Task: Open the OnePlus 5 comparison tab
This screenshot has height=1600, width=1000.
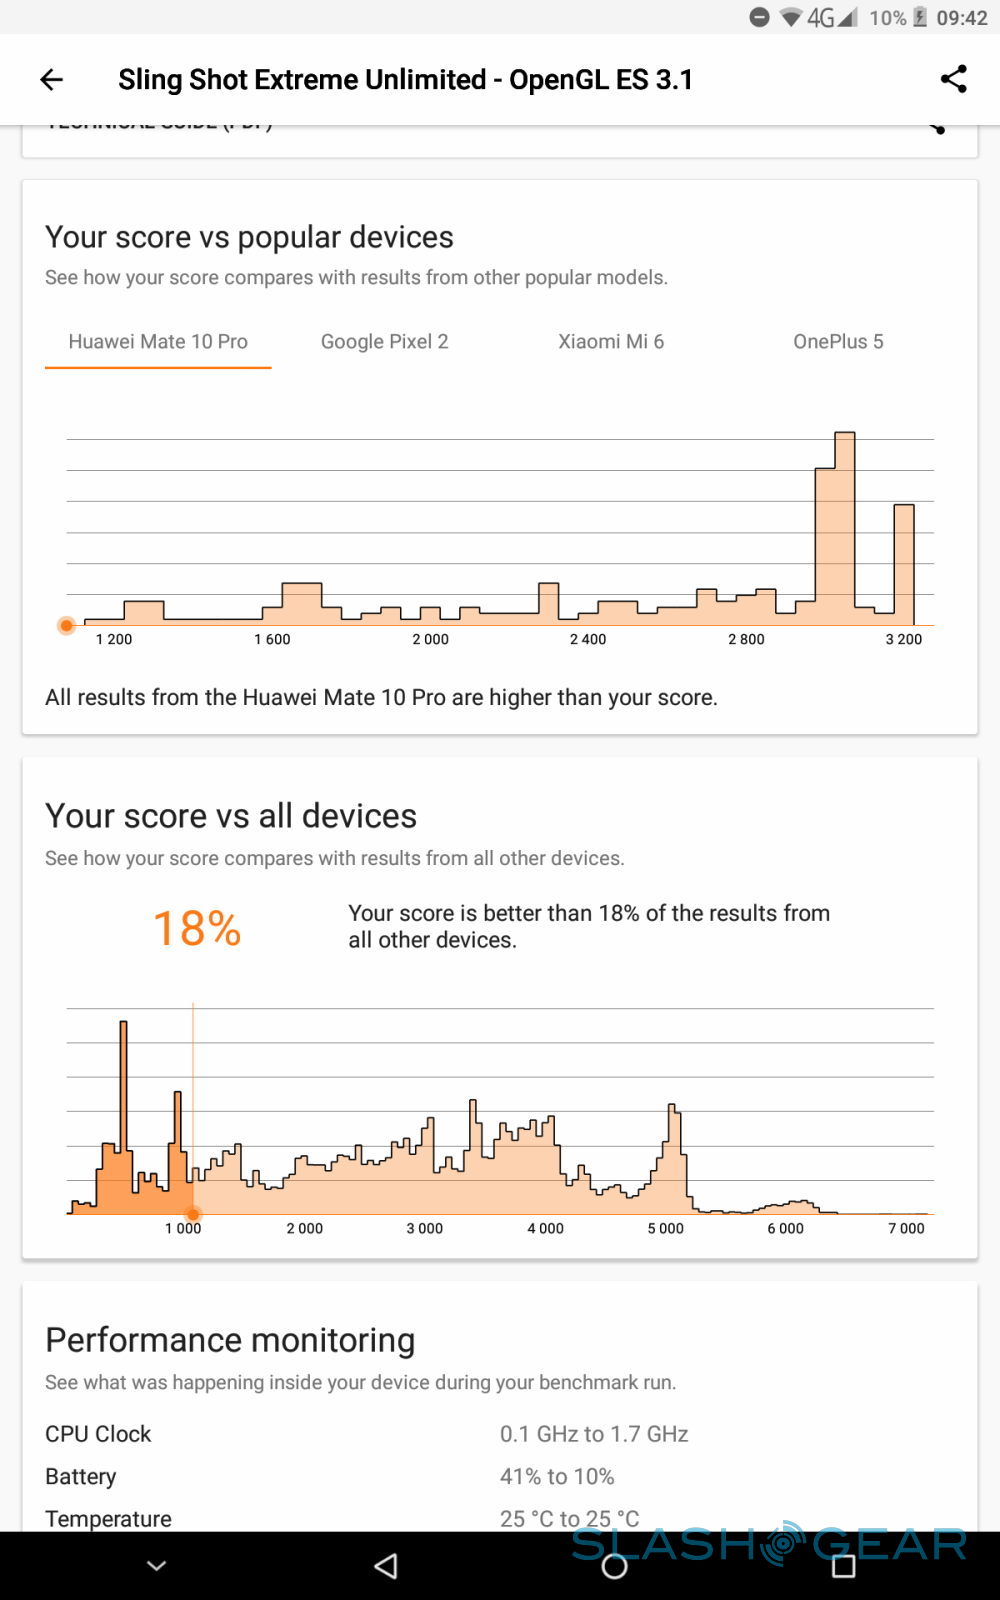Action: pyautogui.click(x=838, y=342)
